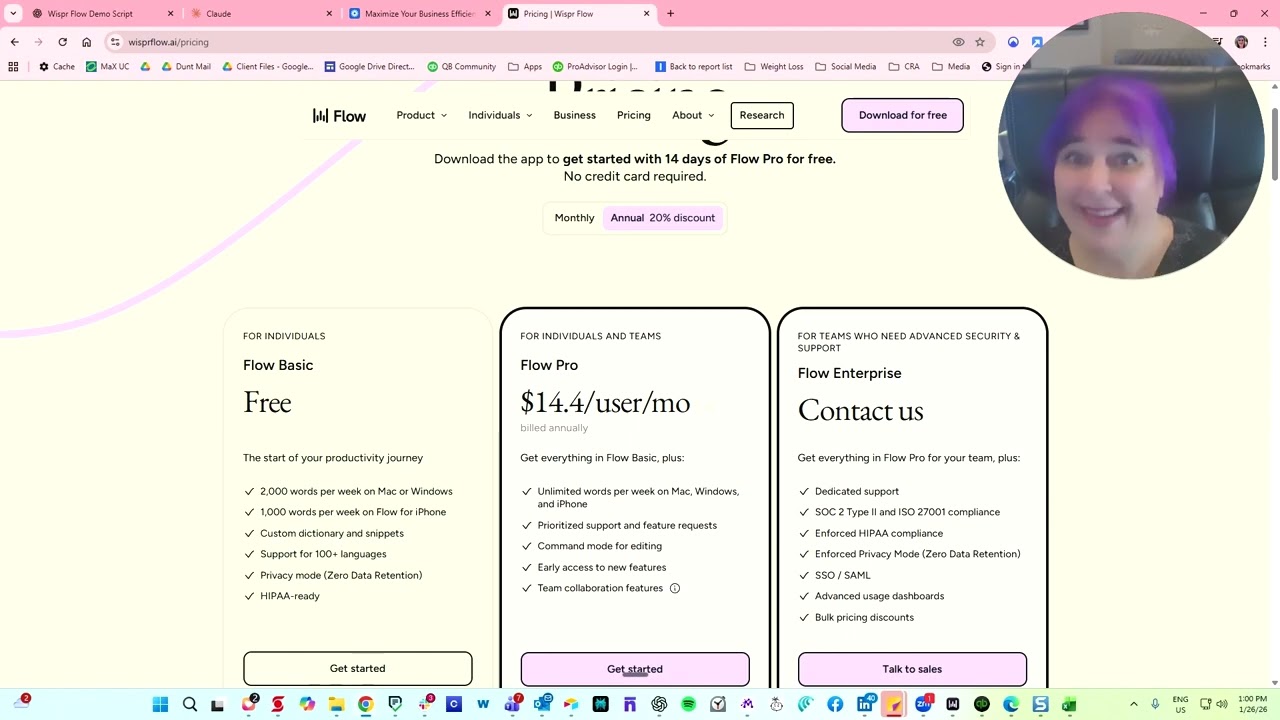Image resolution: width=1280 pixels, height=720 pixels.
Task: Select Annual 20% discount billing
Action: click(x=663, y=217)
